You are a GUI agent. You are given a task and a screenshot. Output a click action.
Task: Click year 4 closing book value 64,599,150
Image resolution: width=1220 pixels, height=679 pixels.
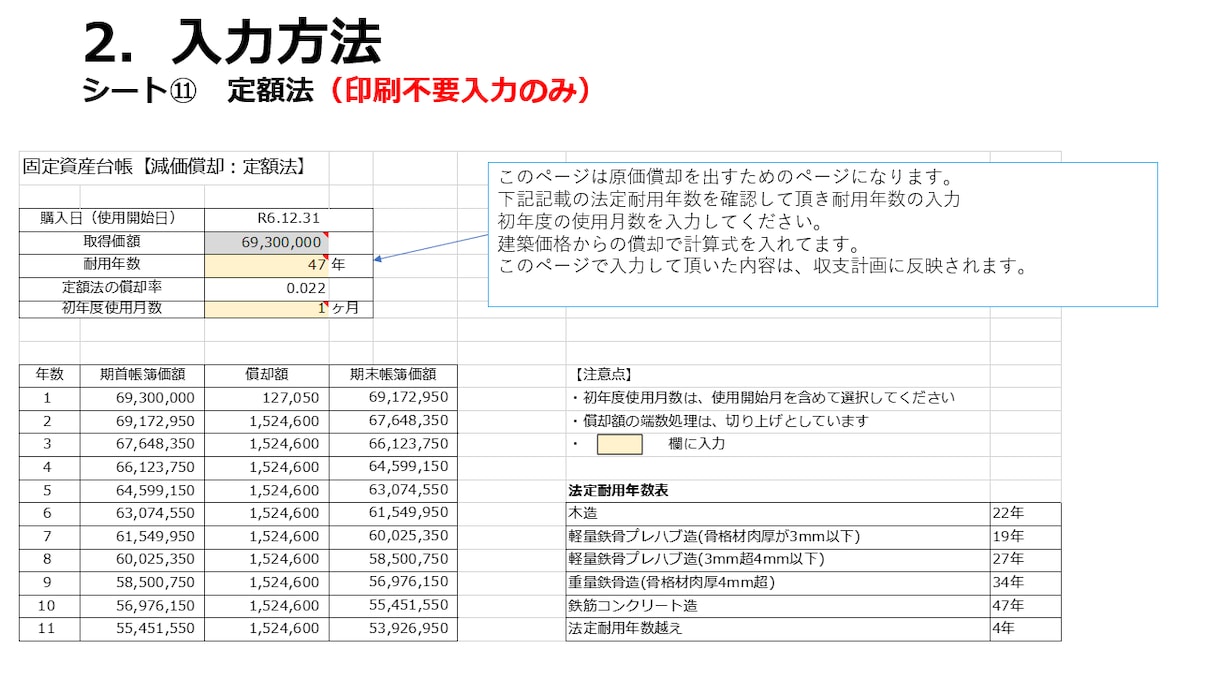393,467
